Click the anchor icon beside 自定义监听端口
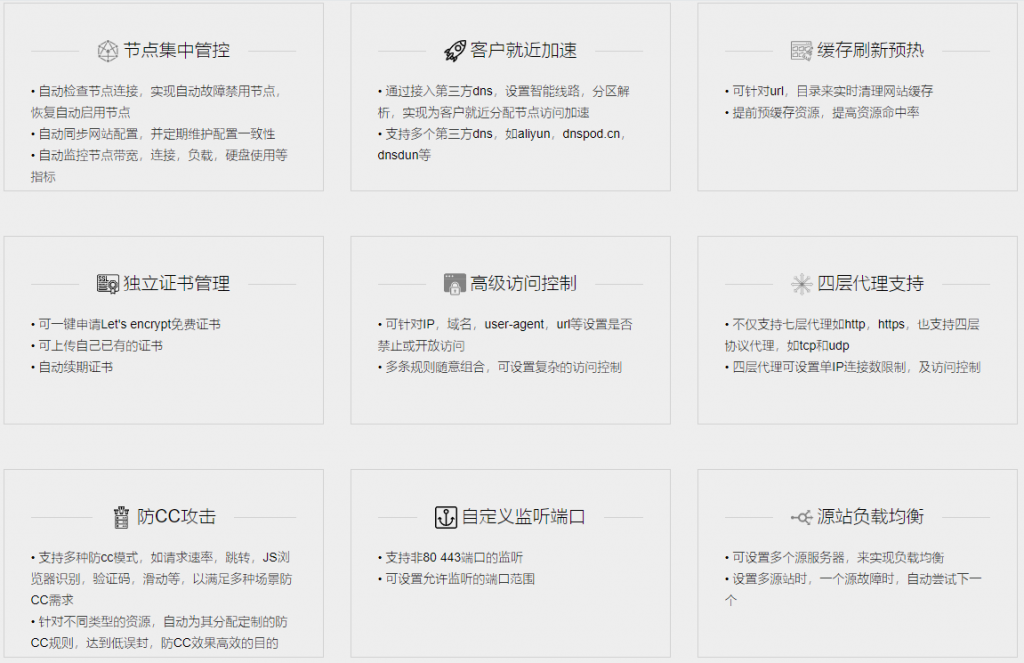Screen dimensions: 1024x663 coord(446,517)
